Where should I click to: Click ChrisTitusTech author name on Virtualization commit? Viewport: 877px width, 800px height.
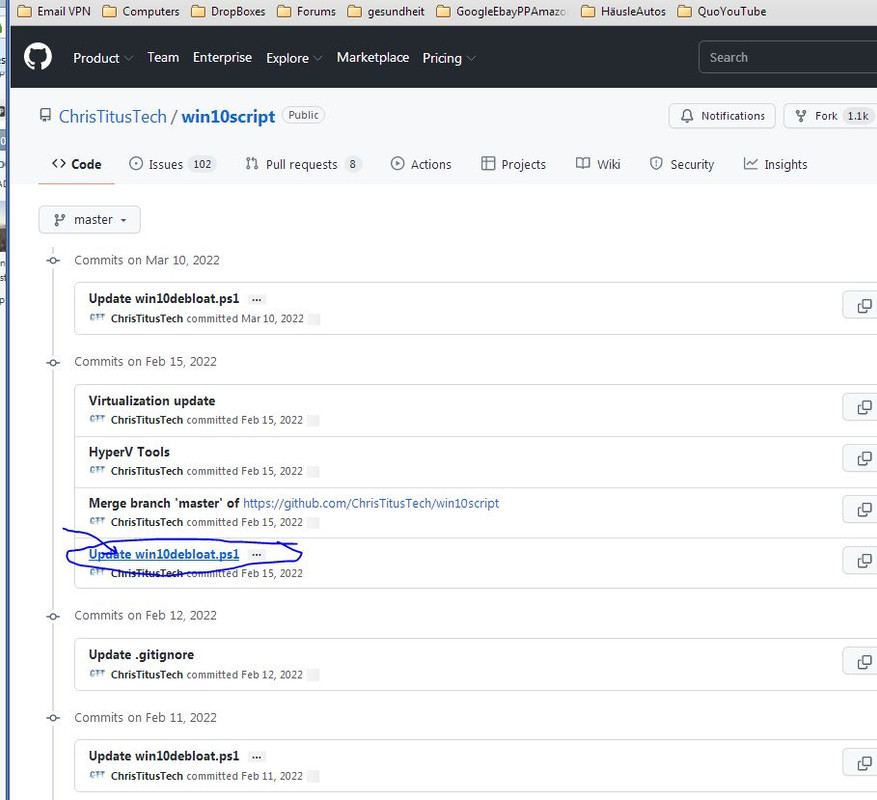[x=147, y=420]
